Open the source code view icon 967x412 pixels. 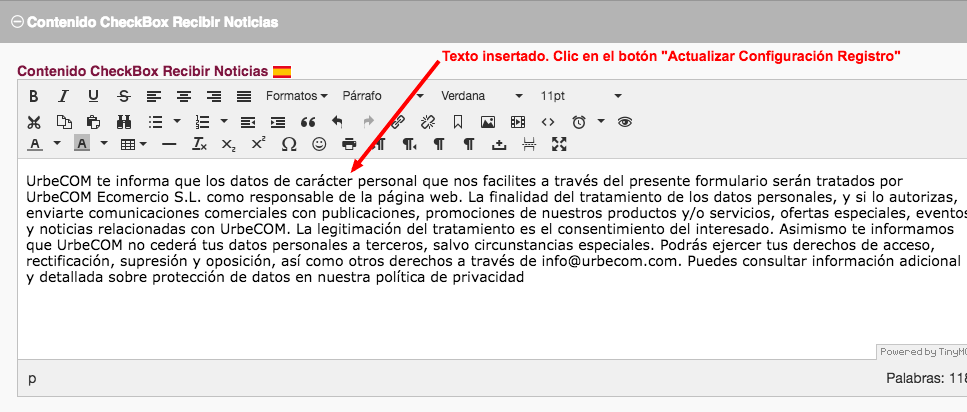(x=548, y=122)
